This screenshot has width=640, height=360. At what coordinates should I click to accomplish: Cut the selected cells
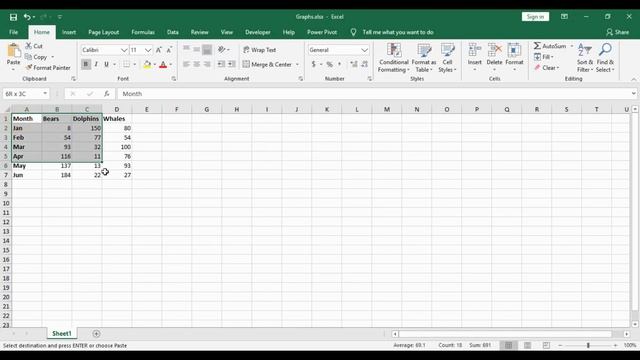[x=34, y=46]
